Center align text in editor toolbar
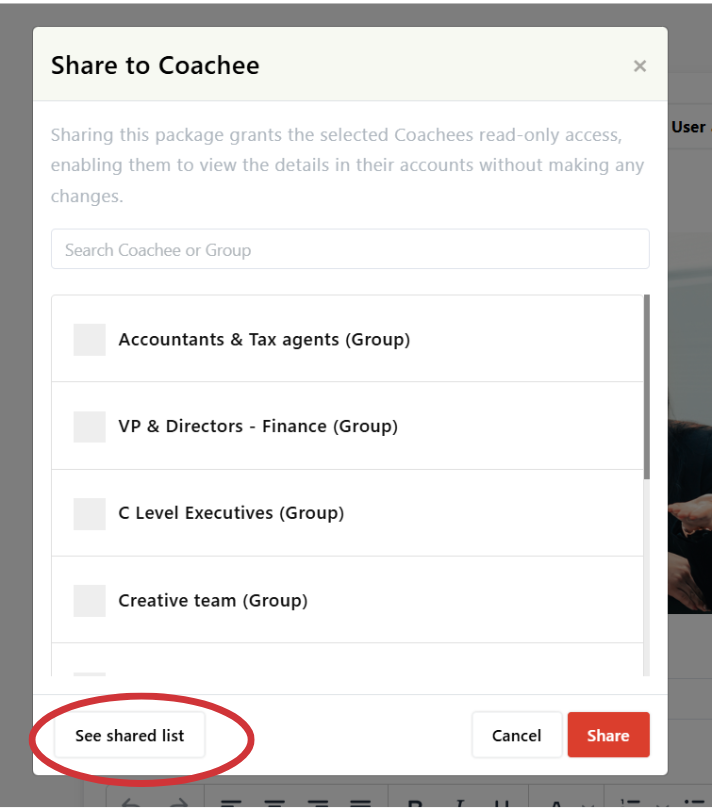 (x=275, y=803)
